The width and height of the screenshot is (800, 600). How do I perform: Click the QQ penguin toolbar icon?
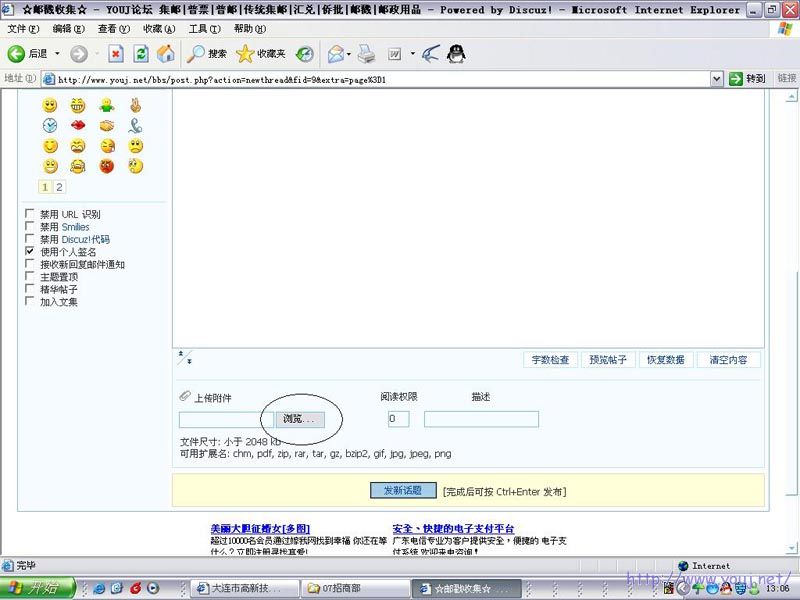456,53
